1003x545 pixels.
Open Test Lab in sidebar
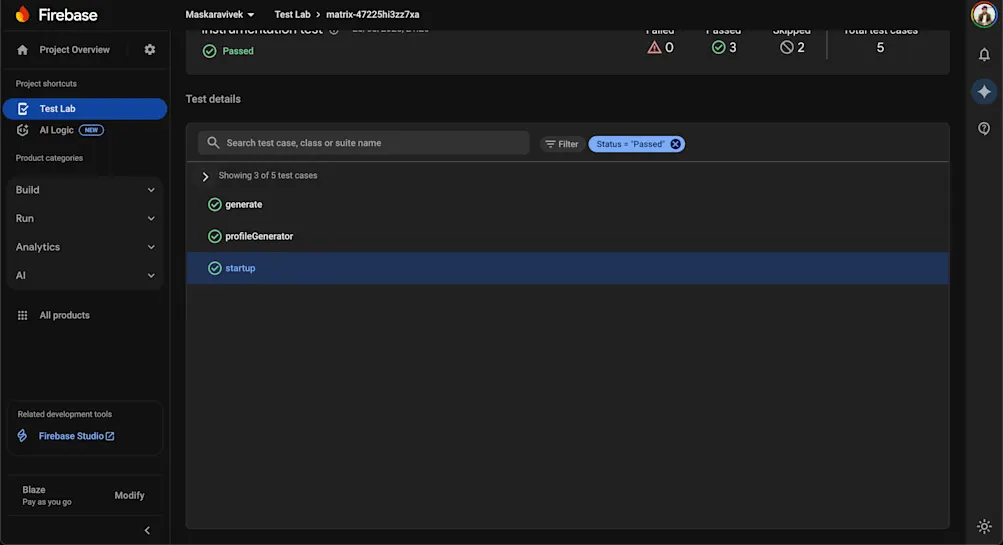tap(84, 109)
